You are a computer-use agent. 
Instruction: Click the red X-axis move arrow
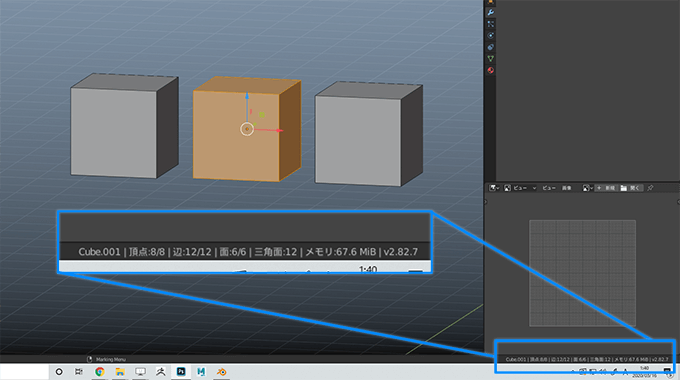[279, 130]
